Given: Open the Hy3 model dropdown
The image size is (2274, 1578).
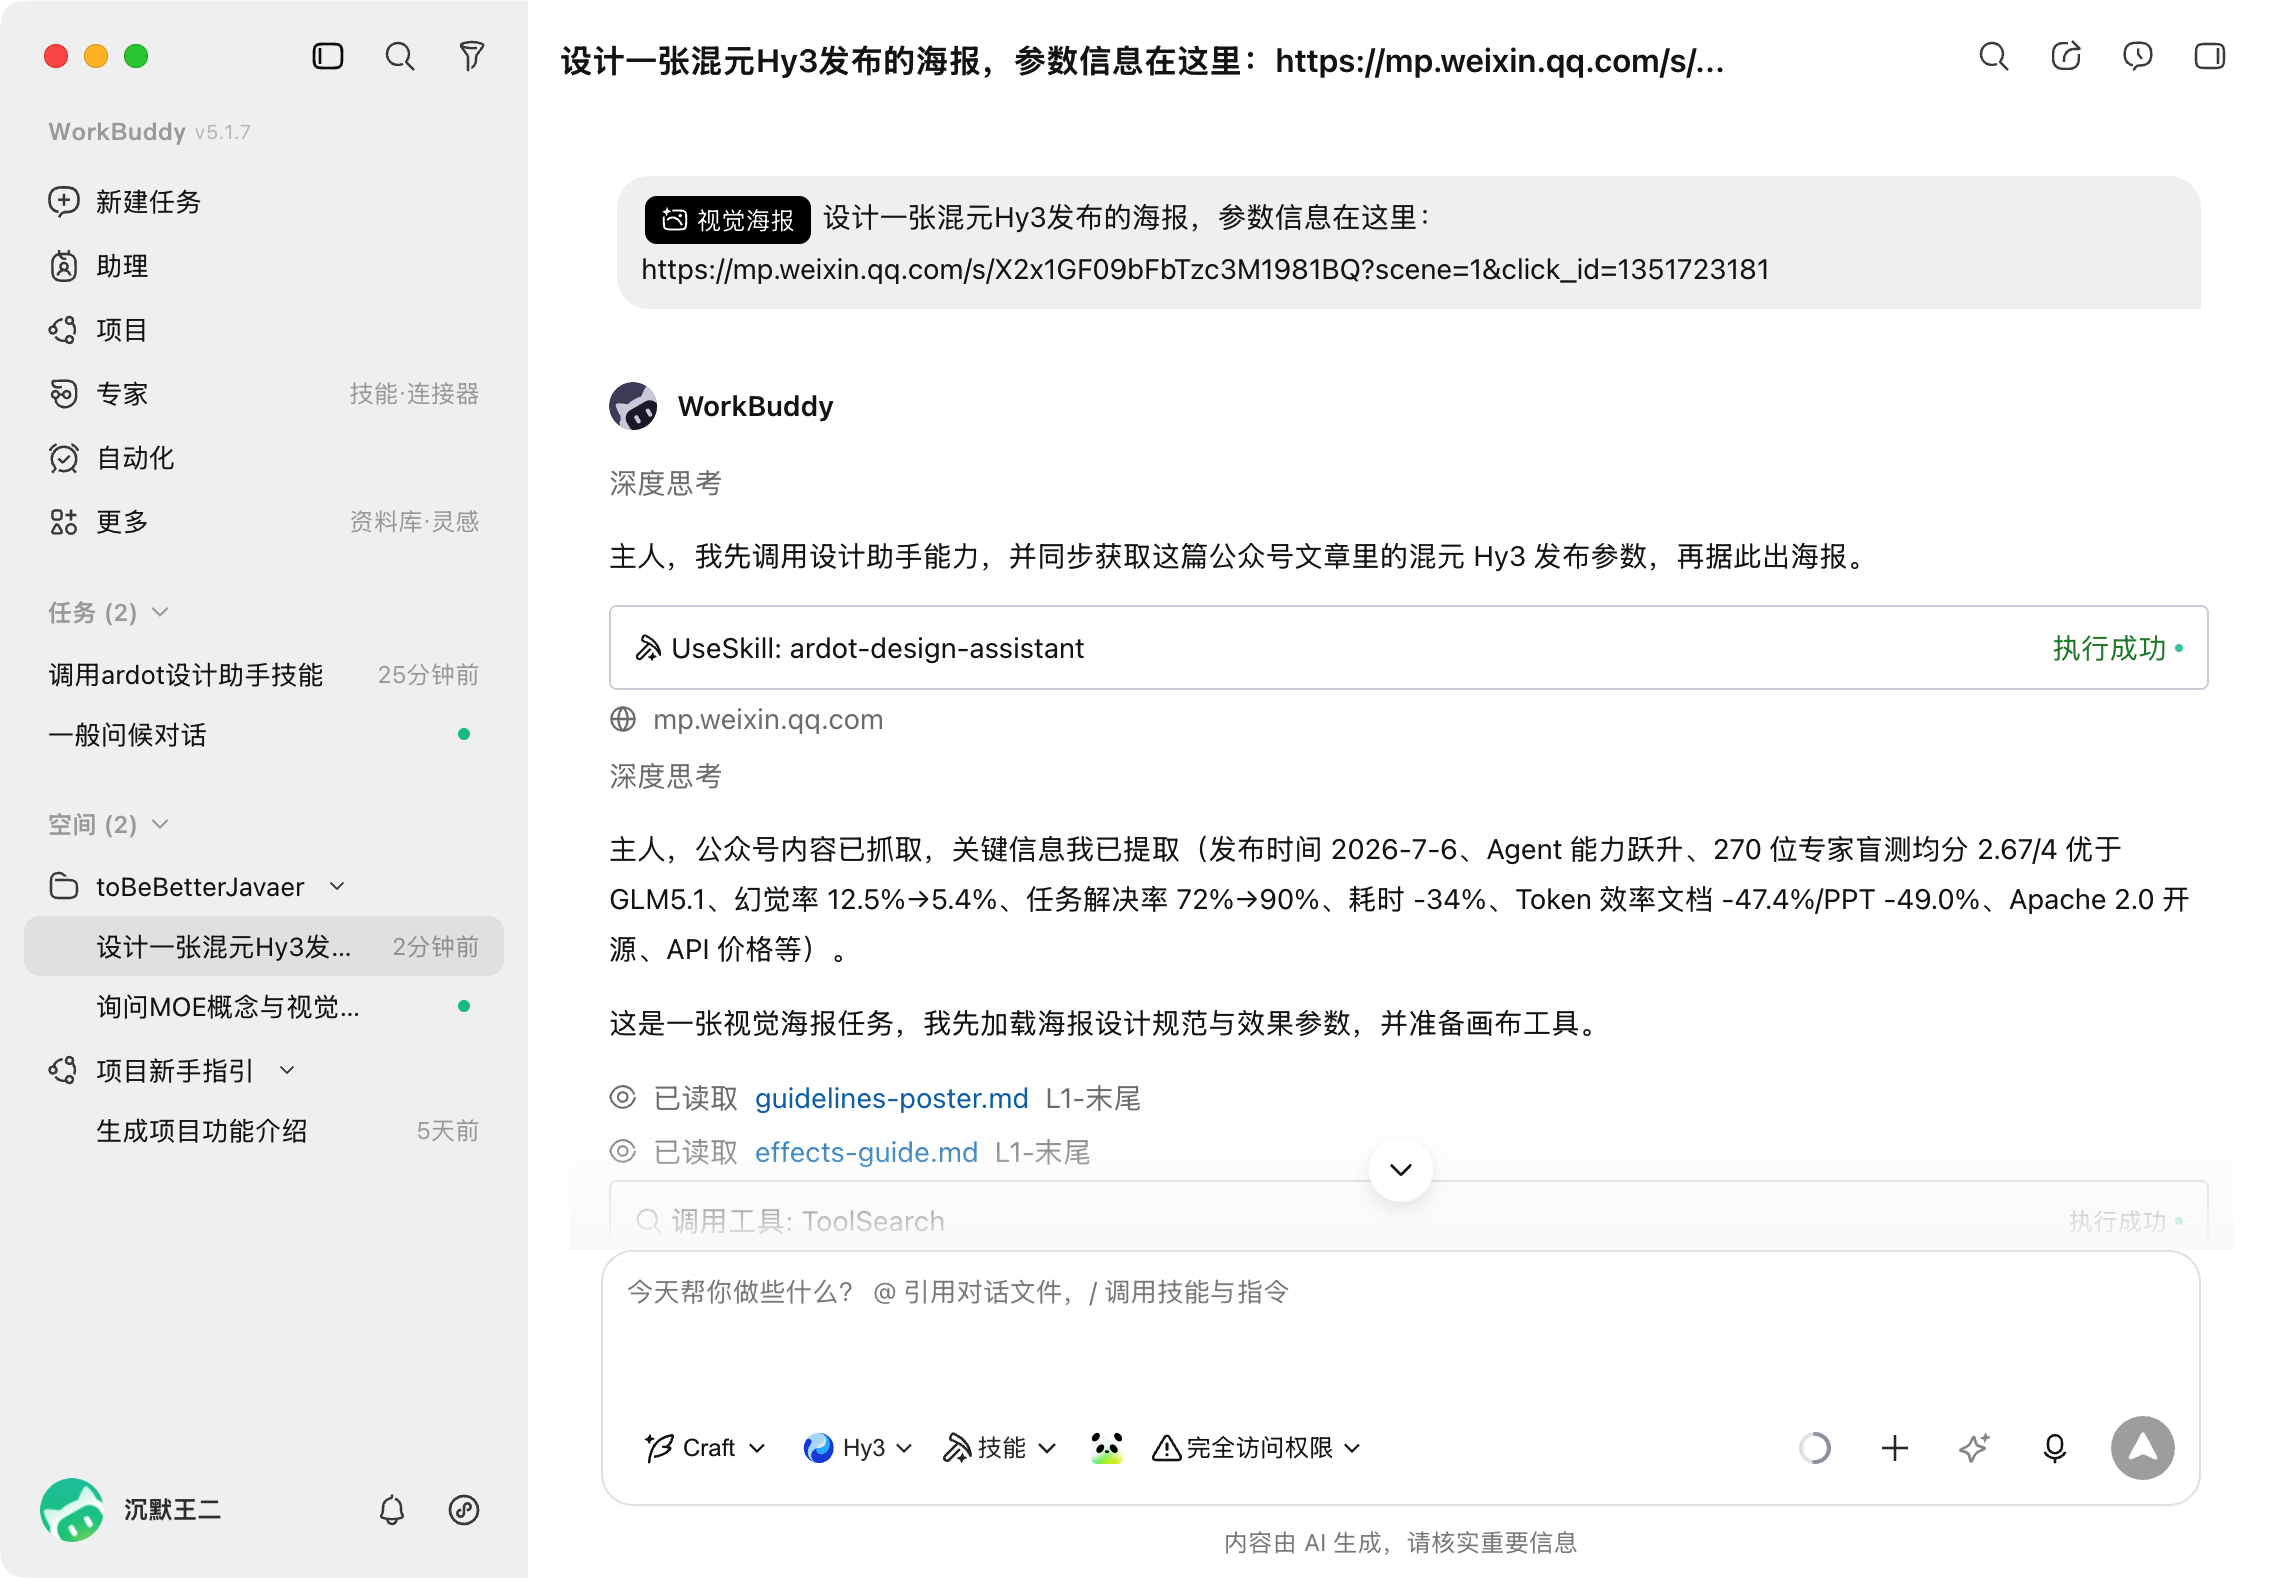Looking at the screenshot, I should 858,1448.
